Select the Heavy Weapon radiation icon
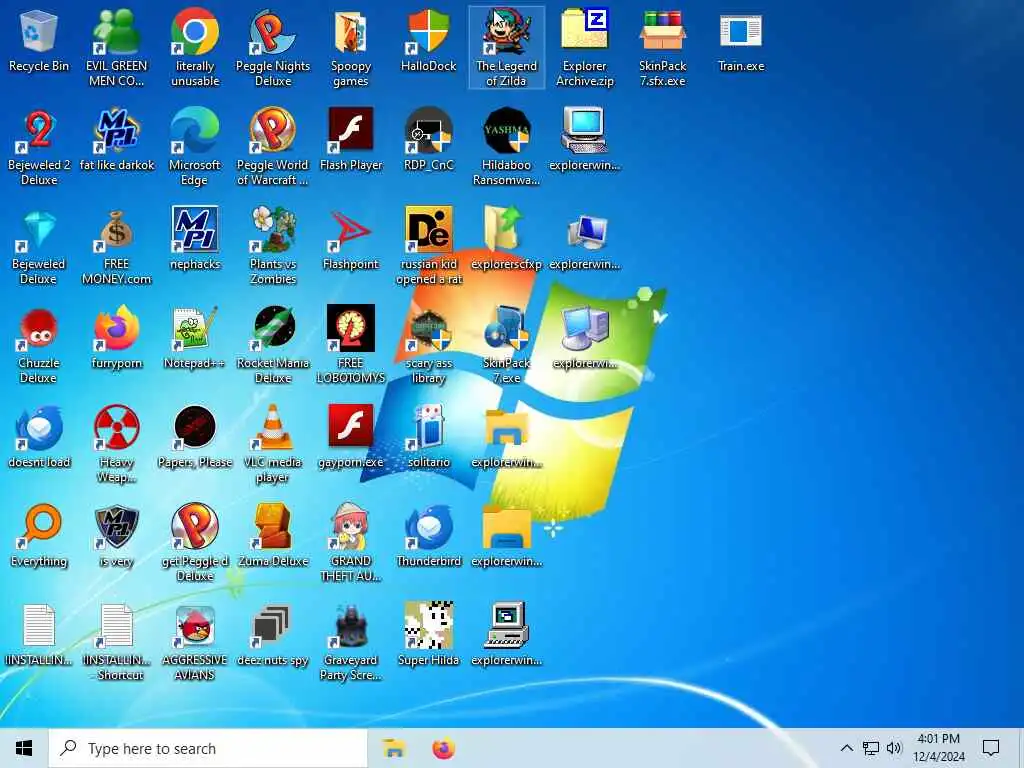The width and height of the screenshot is (1024, 768). point(116,428)
